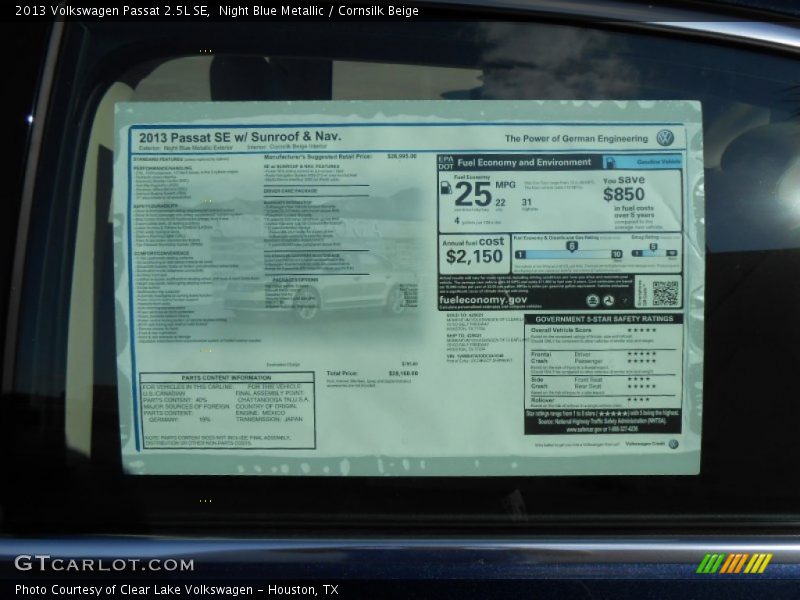Click the EPA DOT badge on the fuel label
This screenshot has height=600, width=800.
point(445,163)
